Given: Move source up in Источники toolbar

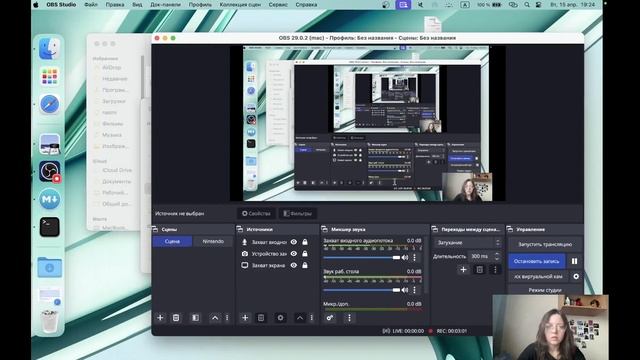Looking at the screenshot, I should (300, 318).
